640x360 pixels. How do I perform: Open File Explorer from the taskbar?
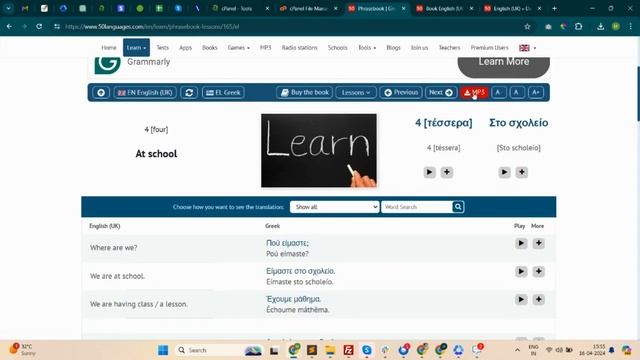pyautogui.click(x=330, y=350)
